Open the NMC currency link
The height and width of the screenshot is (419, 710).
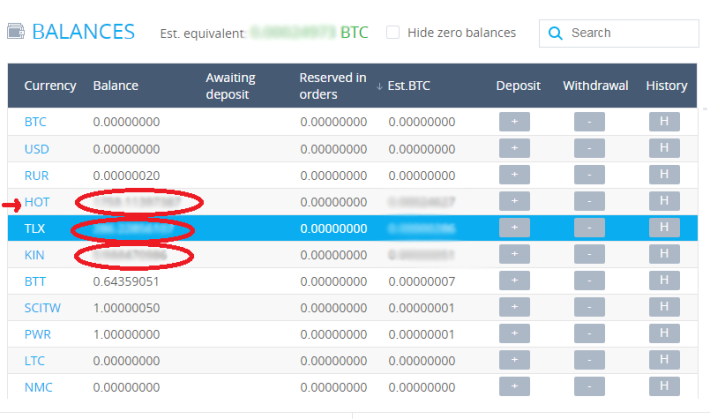tap(38, 387)
